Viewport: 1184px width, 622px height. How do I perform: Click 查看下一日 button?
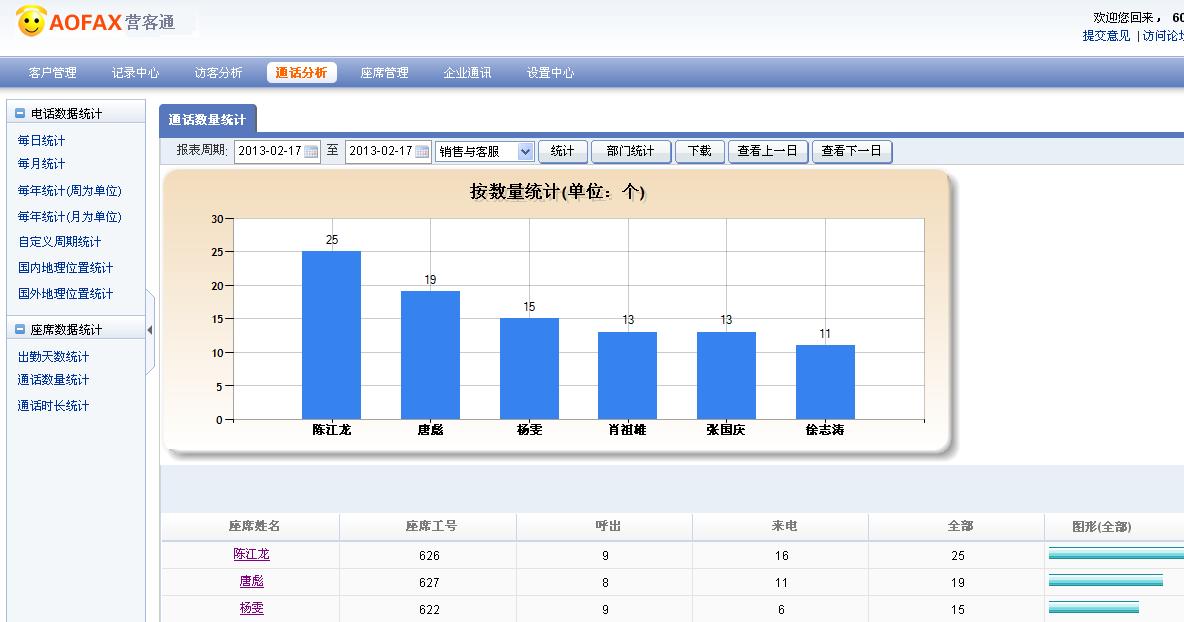click(852, 151)
